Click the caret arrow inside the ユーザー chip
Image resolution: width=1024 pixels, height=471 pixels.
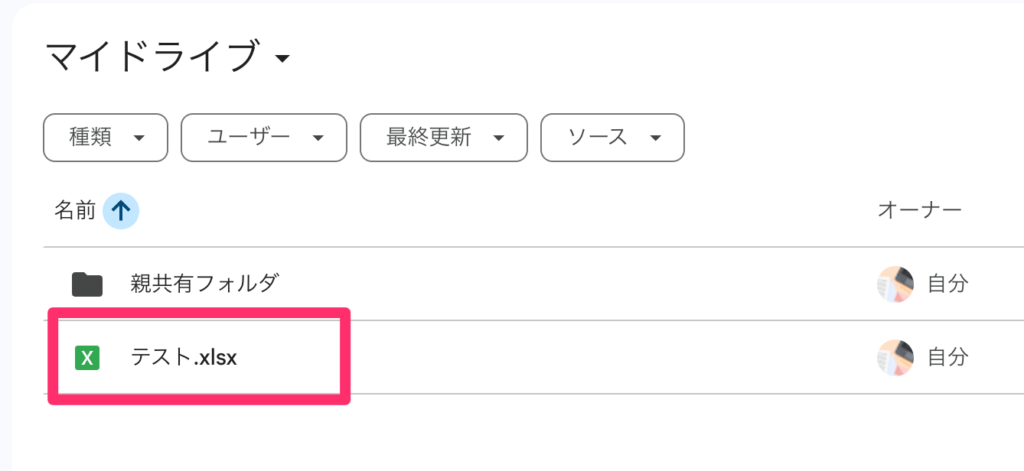(x=318, y=138)
